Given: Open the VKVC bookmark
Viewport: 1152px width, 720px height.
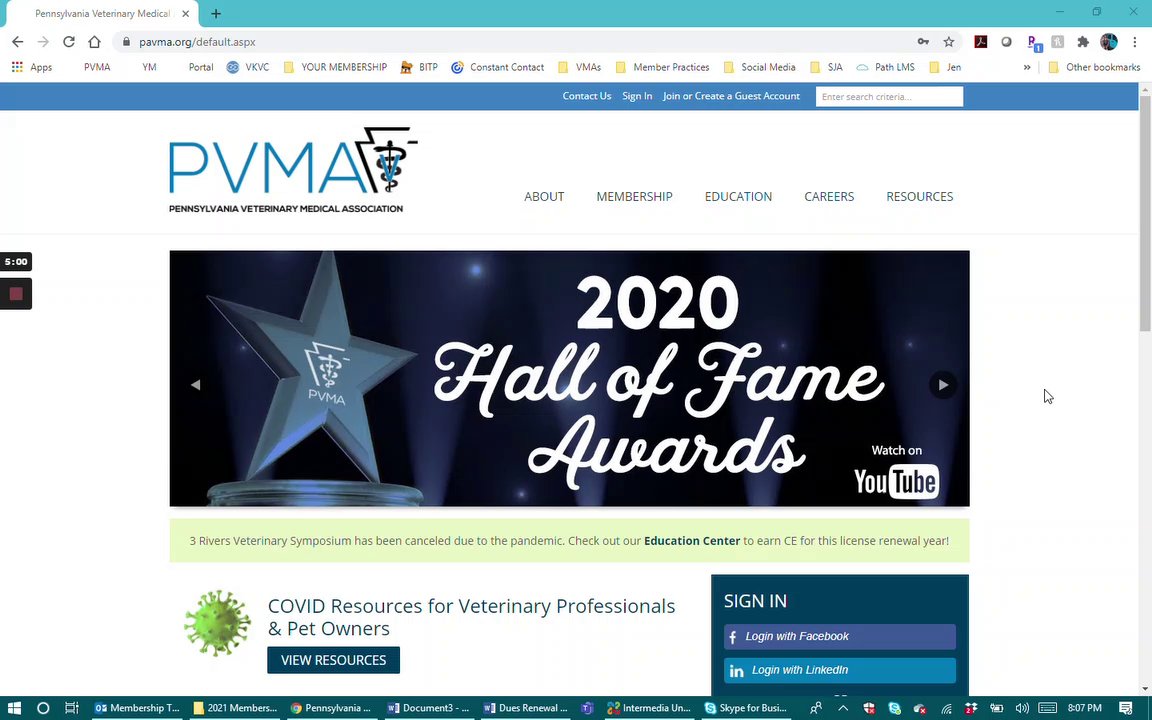Looking at the screenshot, I should point(248,67).
